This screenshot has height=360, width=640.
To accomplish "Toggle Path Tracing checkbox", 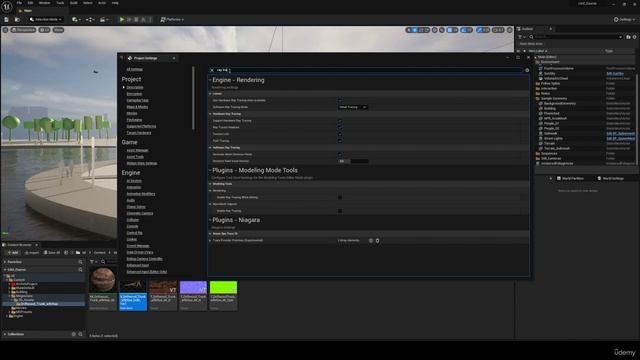I will [x=340, y=141].
